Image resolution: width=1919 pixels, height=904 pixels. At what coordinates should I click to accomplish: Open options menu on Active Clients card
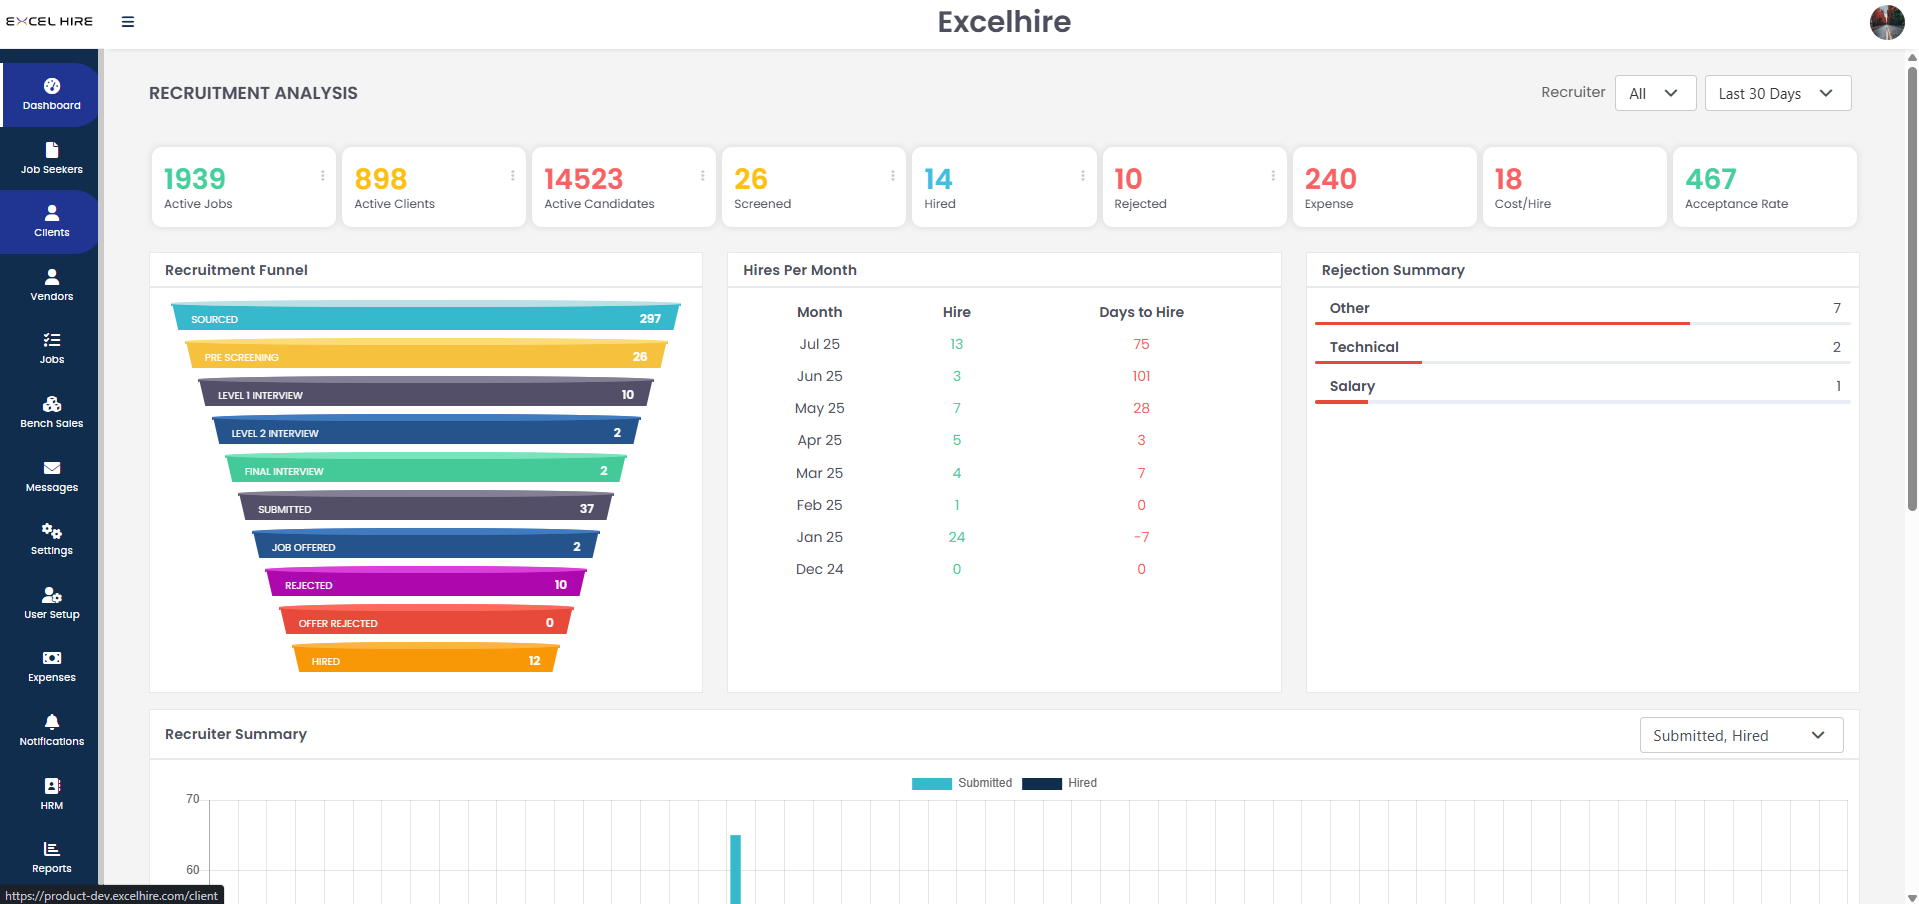513,176
